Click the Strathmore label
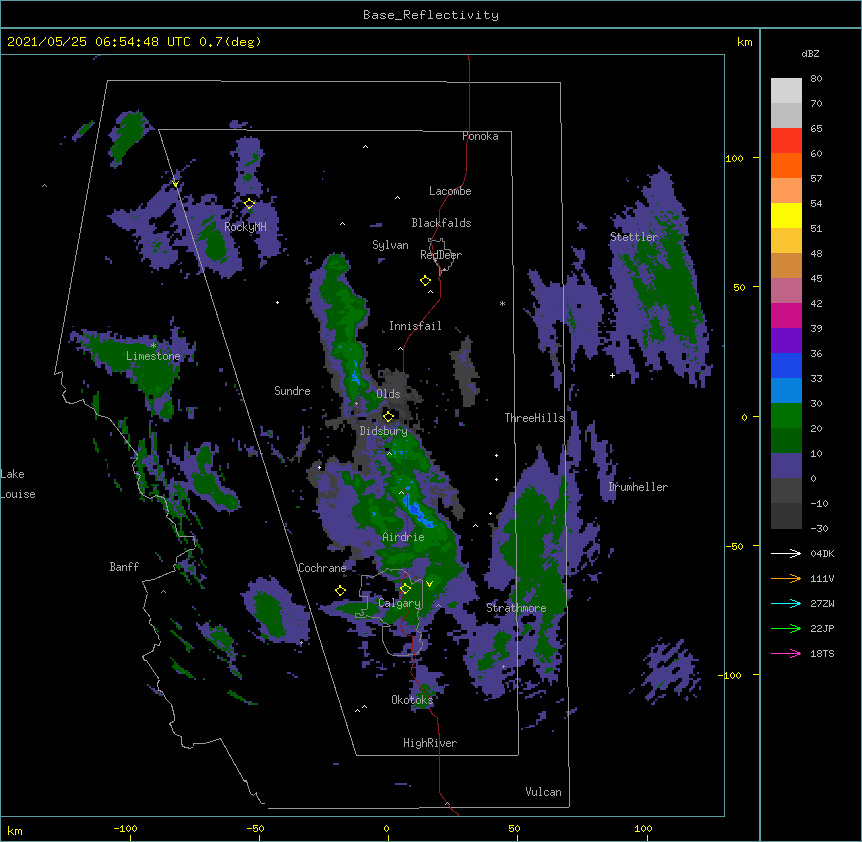862x842 pixels. pos(516,608)
